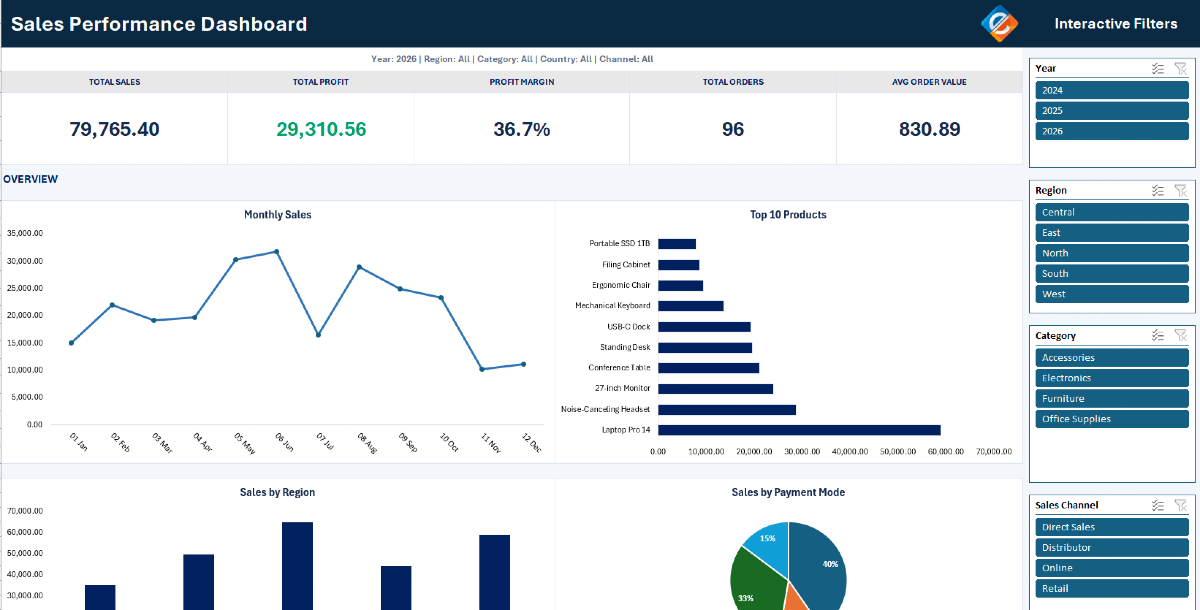Click the Total Orders value 96
The width and height of the screenshot is (1200, 610).
click(x=733, y=129)
